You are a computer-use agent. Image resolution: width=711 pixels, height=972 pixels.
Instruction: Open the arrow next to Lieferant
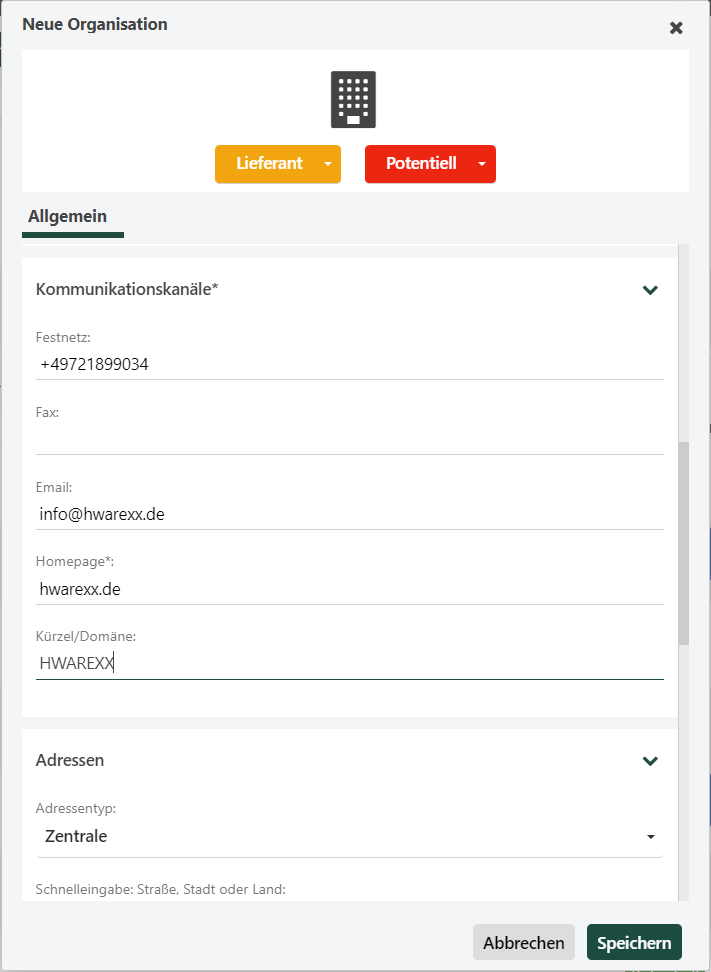pos(328,164)
